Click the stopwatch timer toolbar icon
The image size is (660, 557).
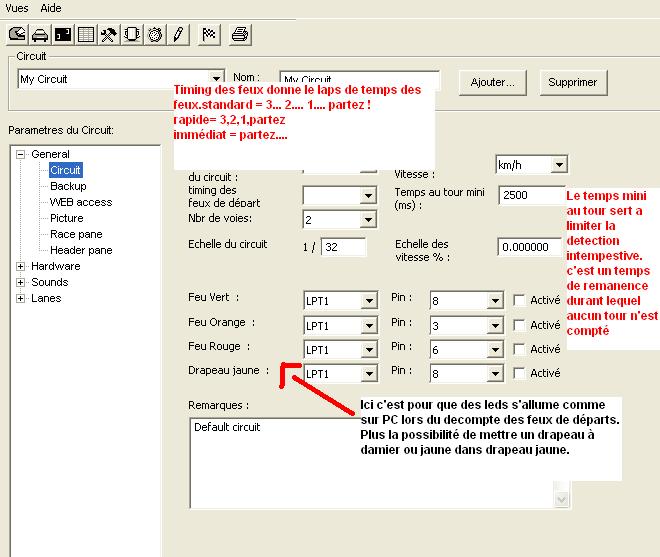coord(155,34)
